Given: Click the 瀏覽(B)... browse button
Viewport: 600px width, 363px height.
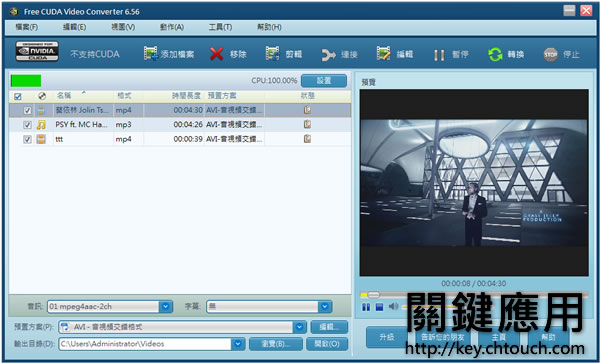Looking at the screenshot, I should click(x=276, y=344).
